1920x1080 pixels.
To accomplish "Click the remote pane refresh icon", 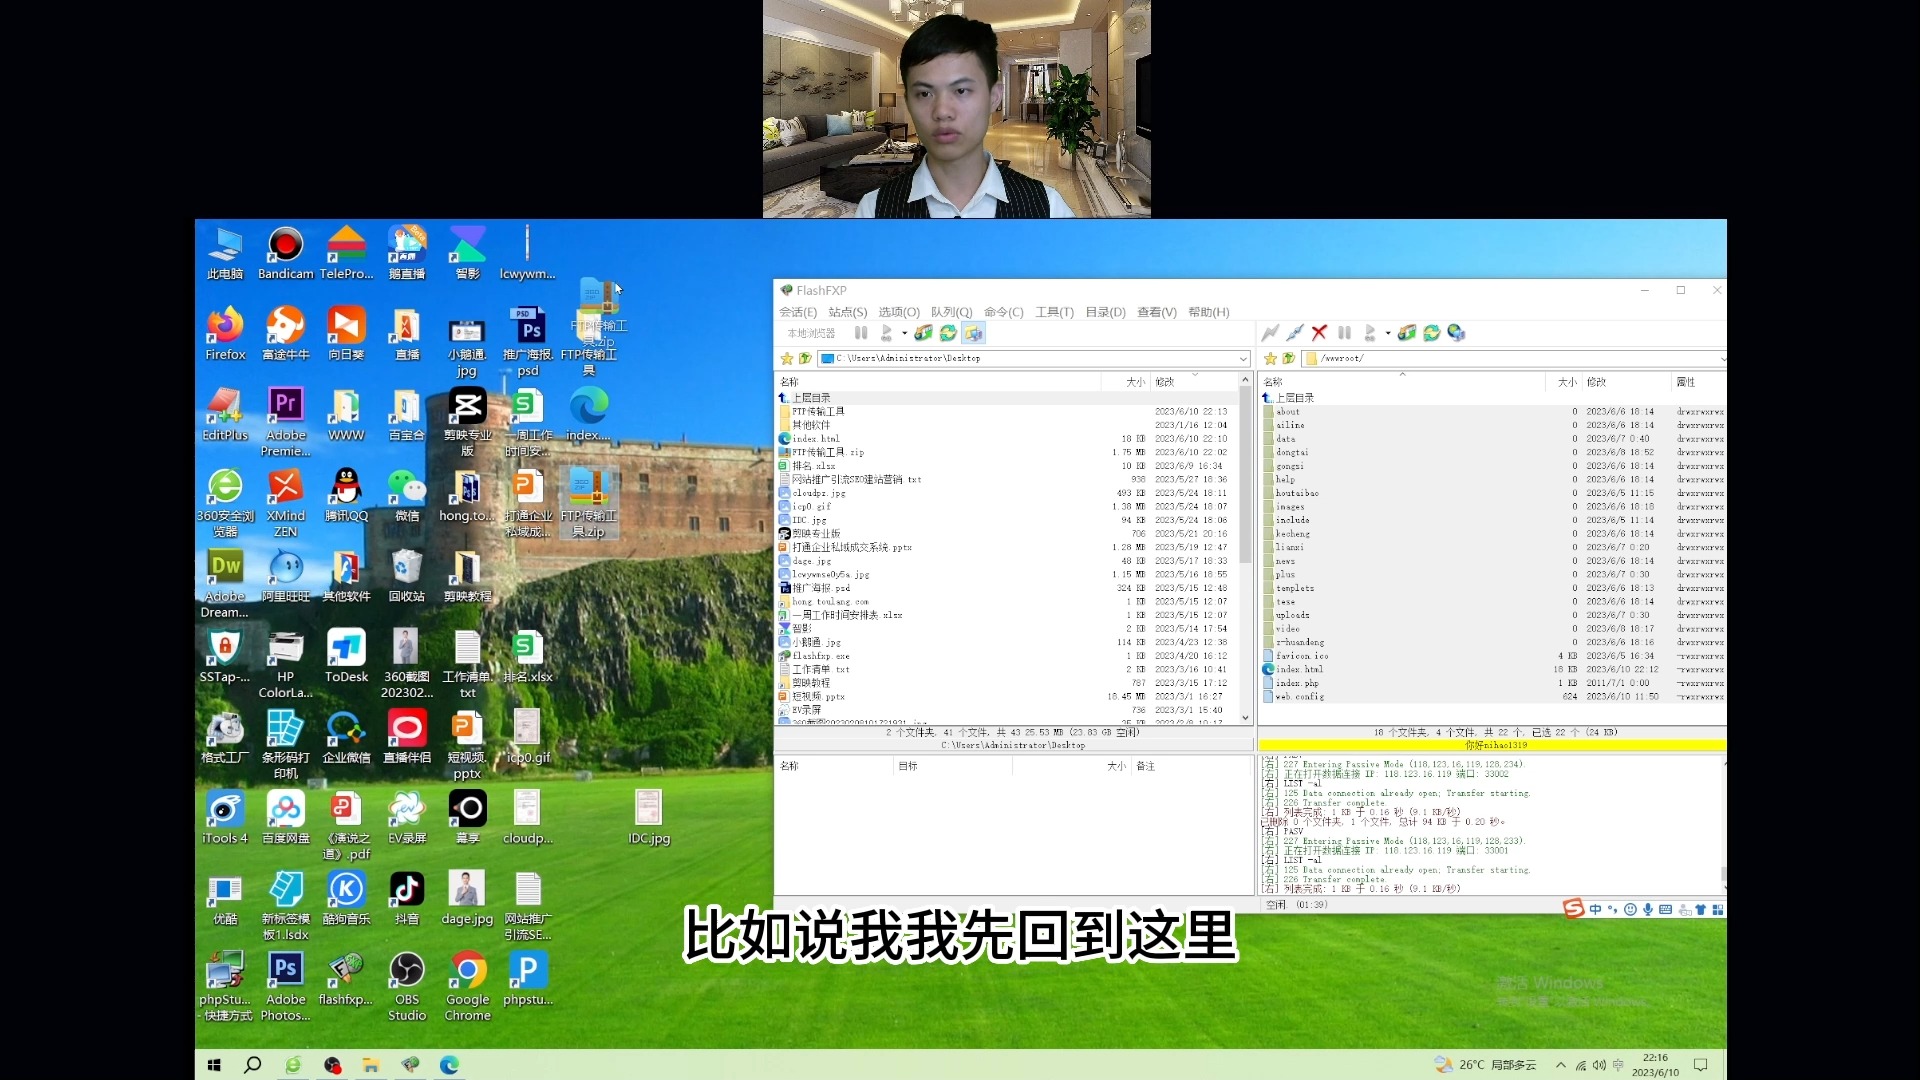I will tap(1431, 333).
